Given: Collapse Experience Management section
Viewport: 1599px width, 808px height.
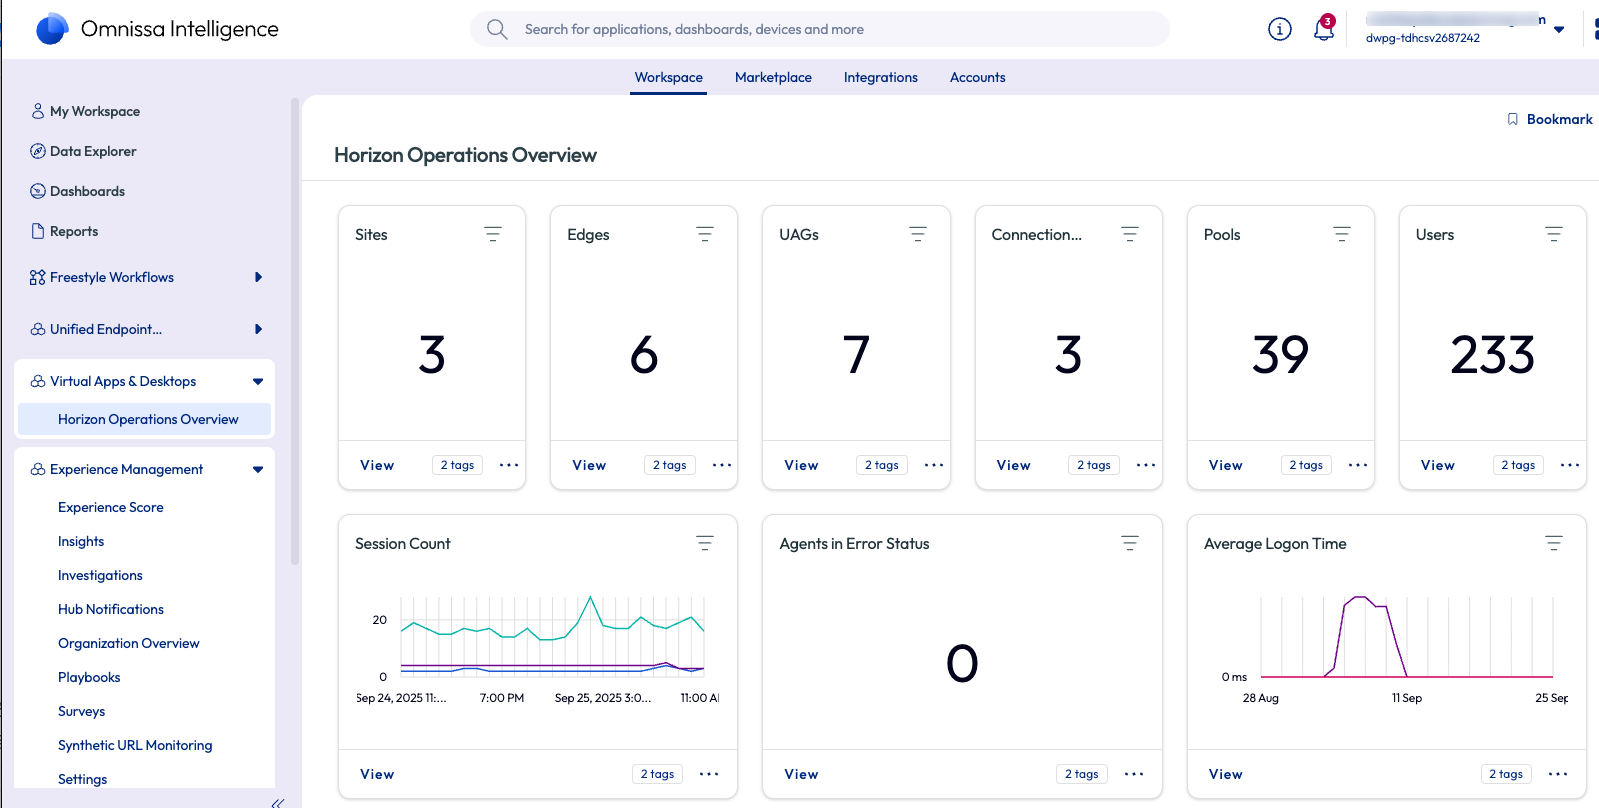Looking at the screenshot, I should tap(258, 469).
